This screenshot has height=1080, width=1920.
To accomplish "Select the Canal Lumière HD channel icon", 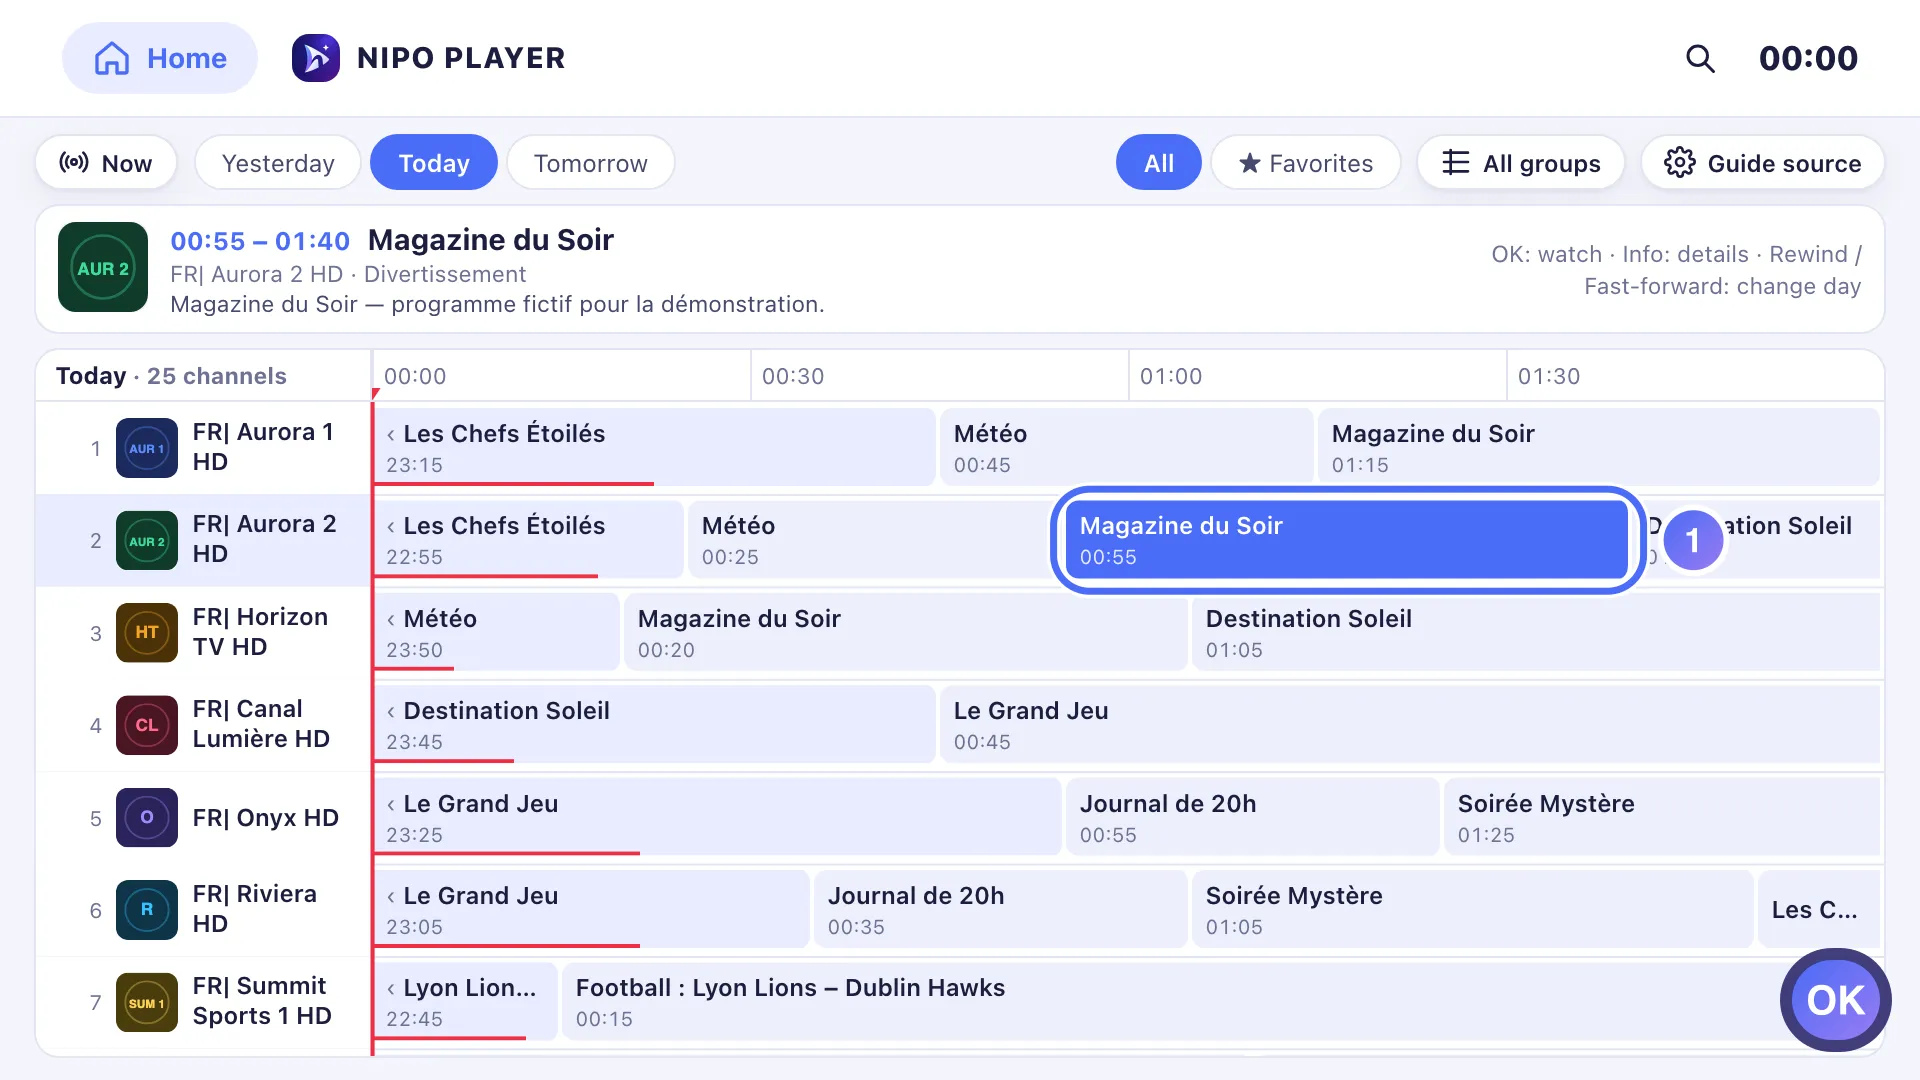I will (x=147, y=725).
